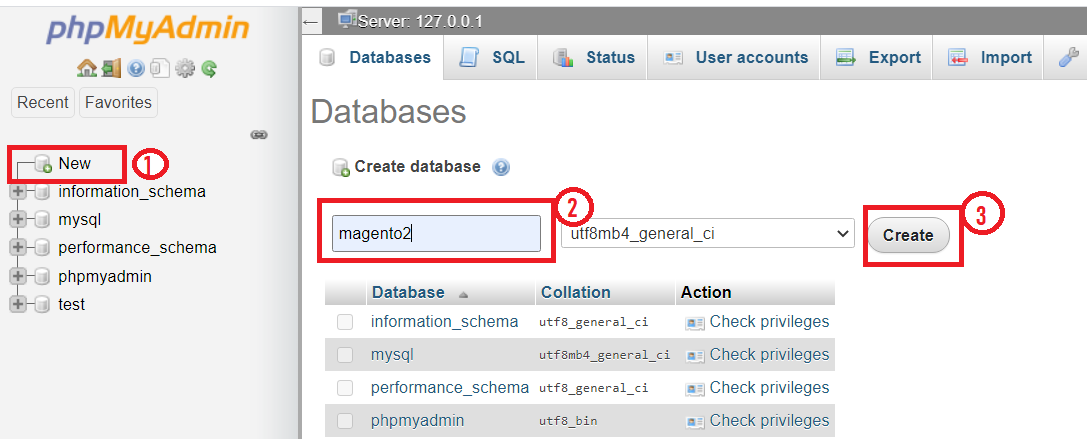Image resolution: width=1090 pixels, height=441 pixels.
Task: Expand phpmyadmin tree node
Action: (18, 276)
